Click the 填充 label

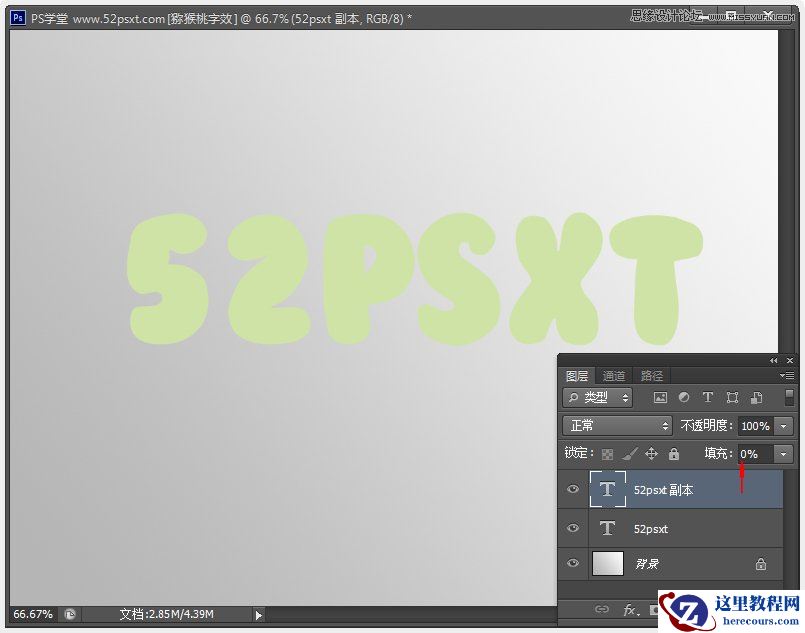tap(718, 453)
